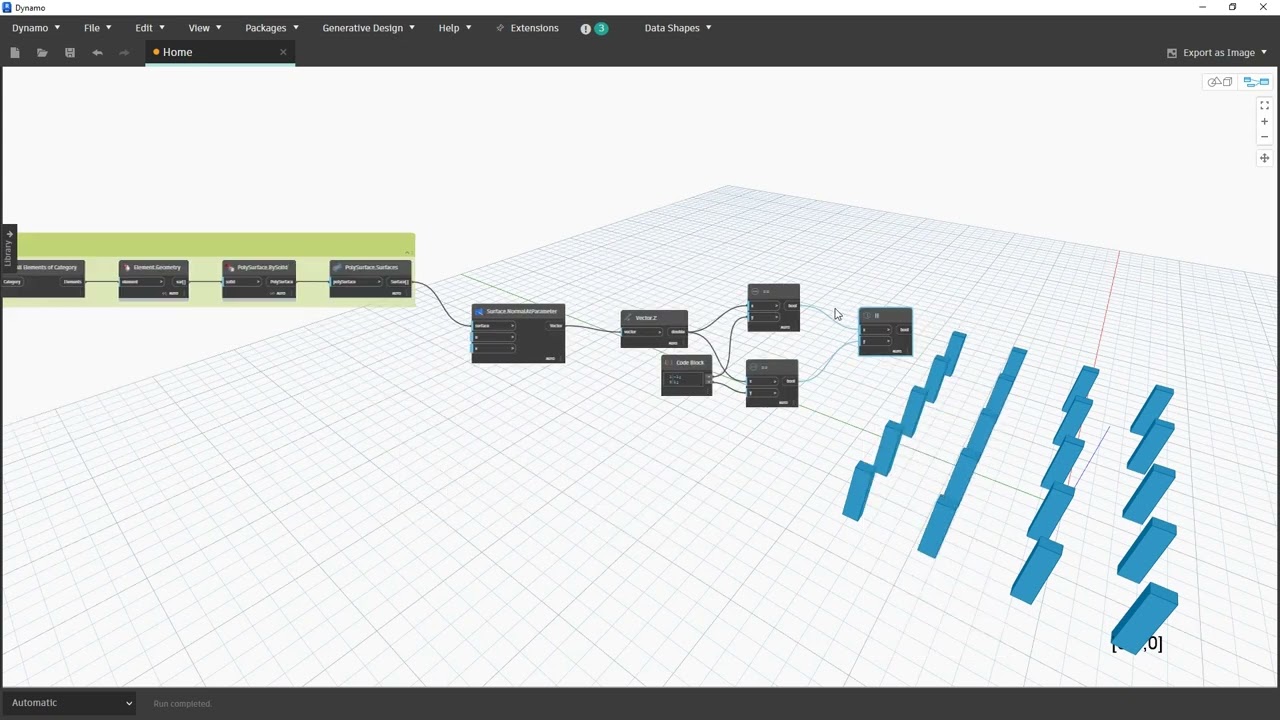Create a new file via toolbar icon
The height and width of the screenshot is (720, 1280).
pos(15,52)
